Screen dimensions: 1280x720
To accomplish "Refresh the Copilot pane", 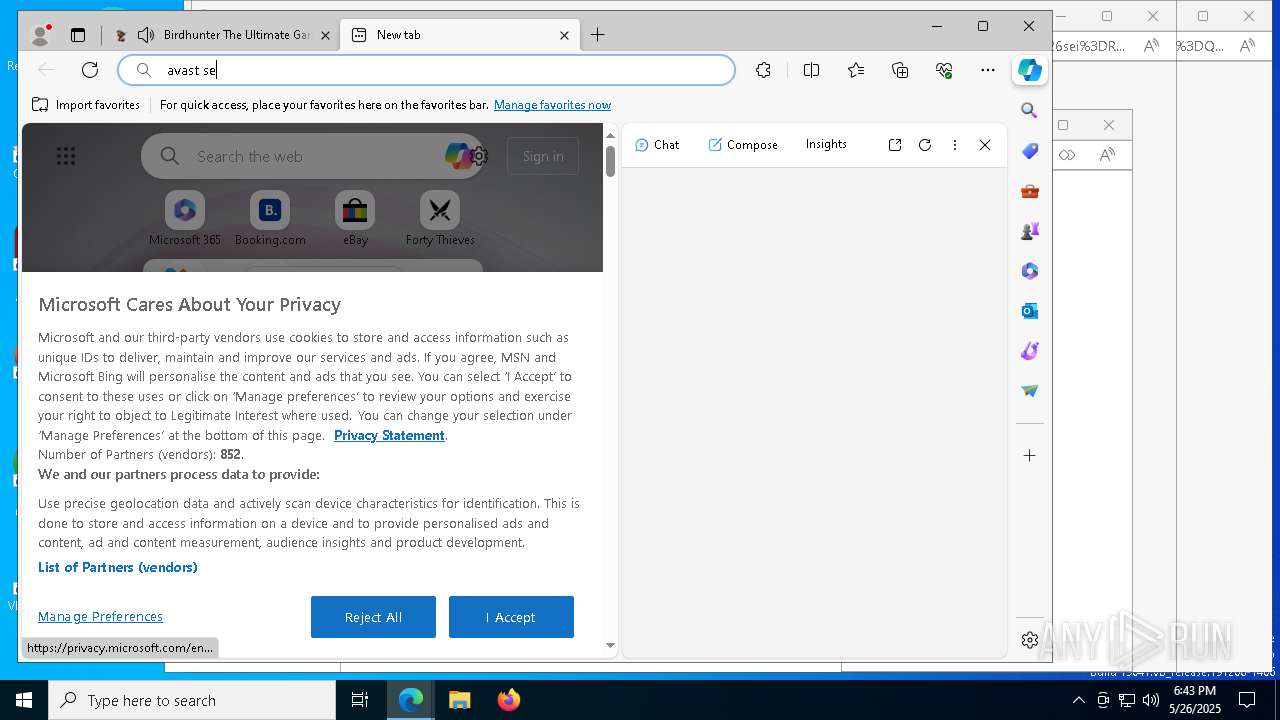I will coord(925,145).
